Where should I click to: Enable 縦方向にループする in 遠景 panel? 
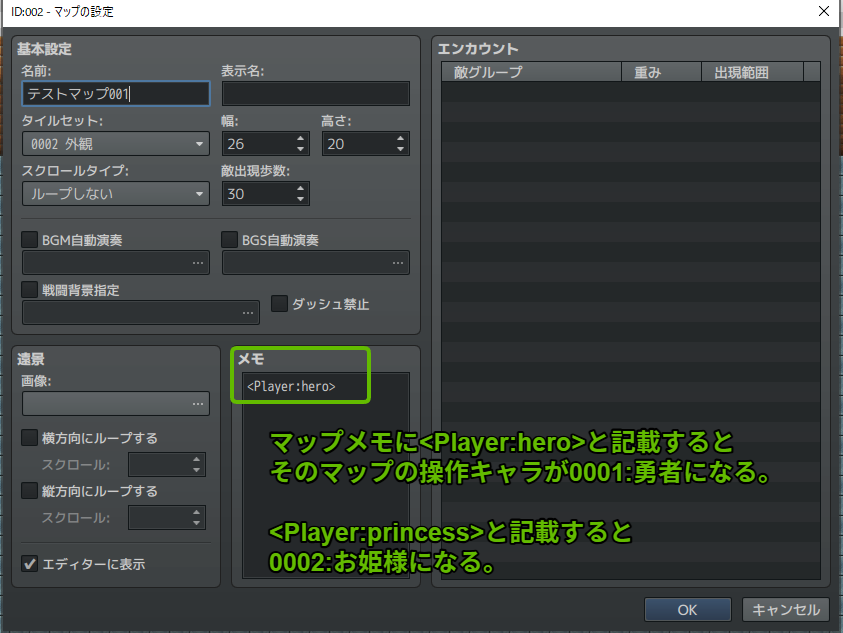point(28,492)
